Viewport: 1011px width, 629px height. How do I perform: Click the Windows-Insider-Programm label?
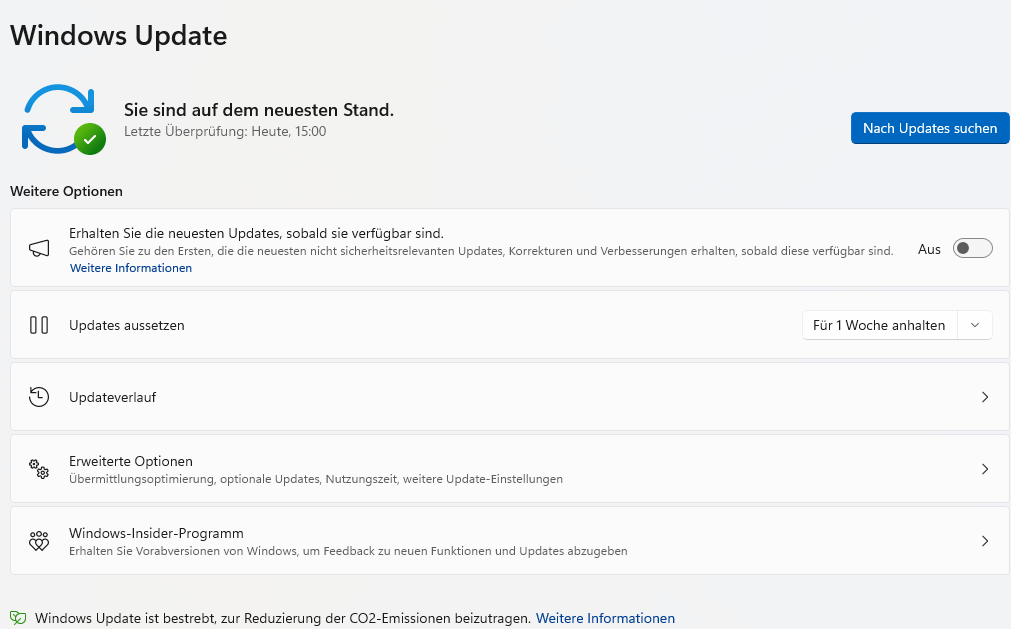click(x=156, y=534)
